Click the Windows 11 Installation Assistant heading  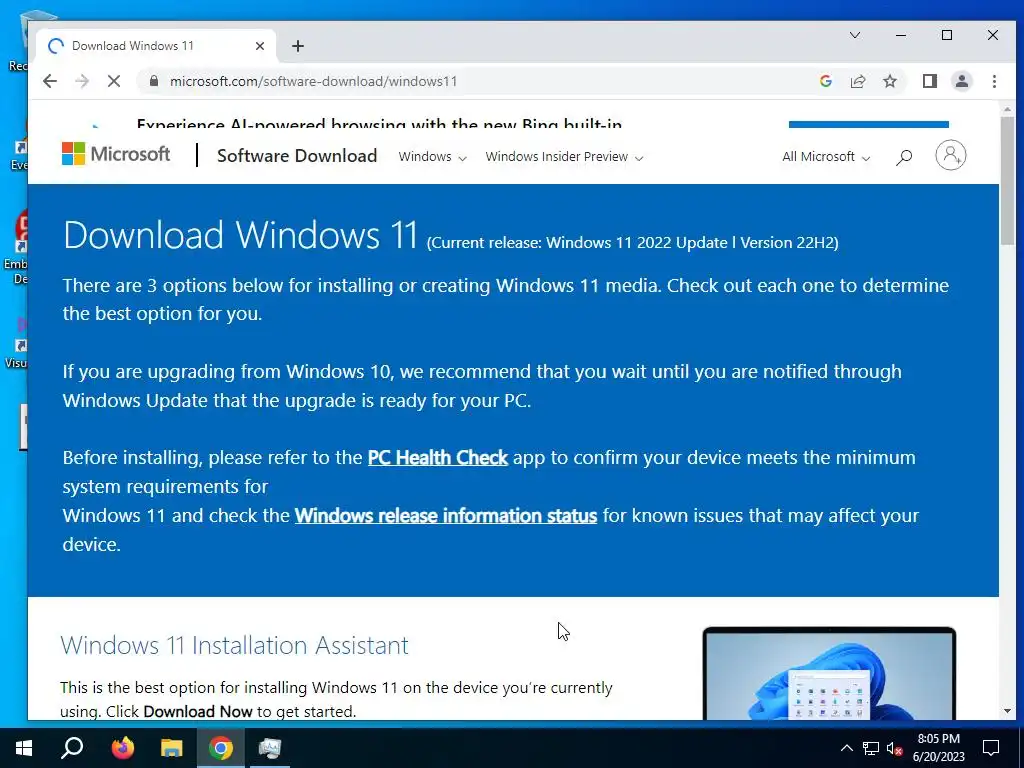pyautogui.click(x=234, y=645)
